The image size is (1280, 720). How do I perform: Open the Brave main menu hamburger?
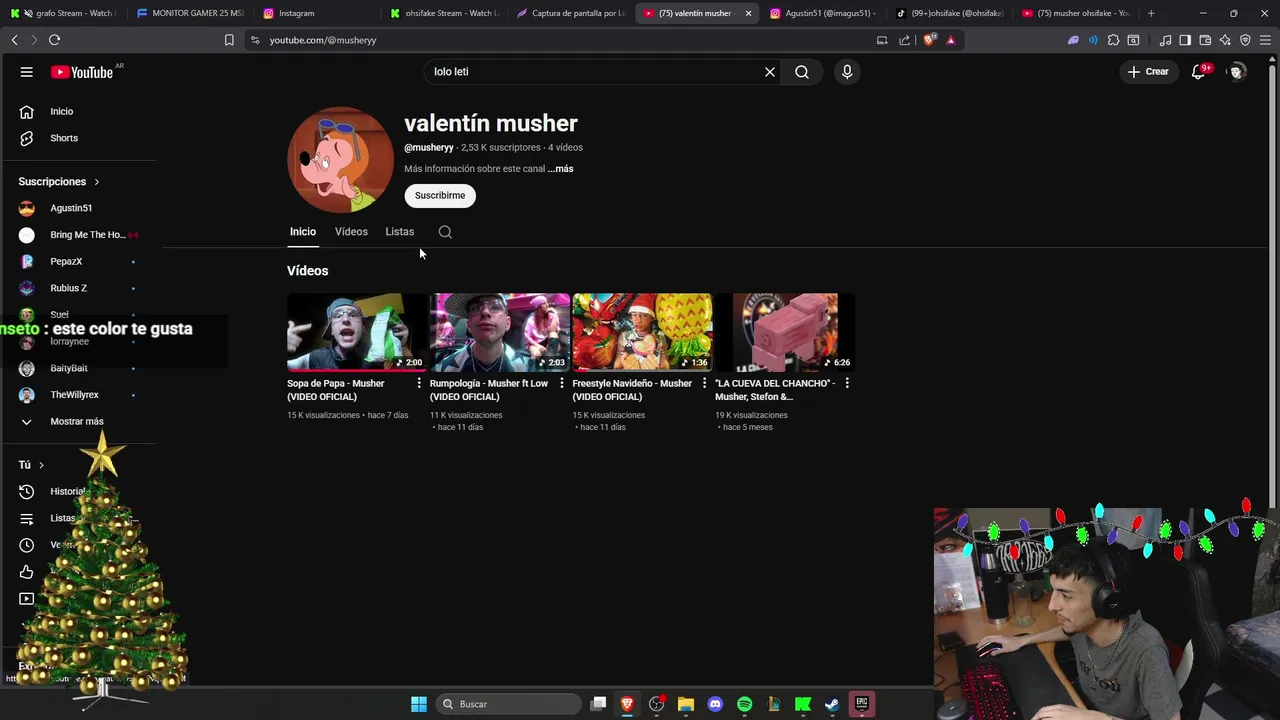pyautogui.click(x=1265, y=40)
